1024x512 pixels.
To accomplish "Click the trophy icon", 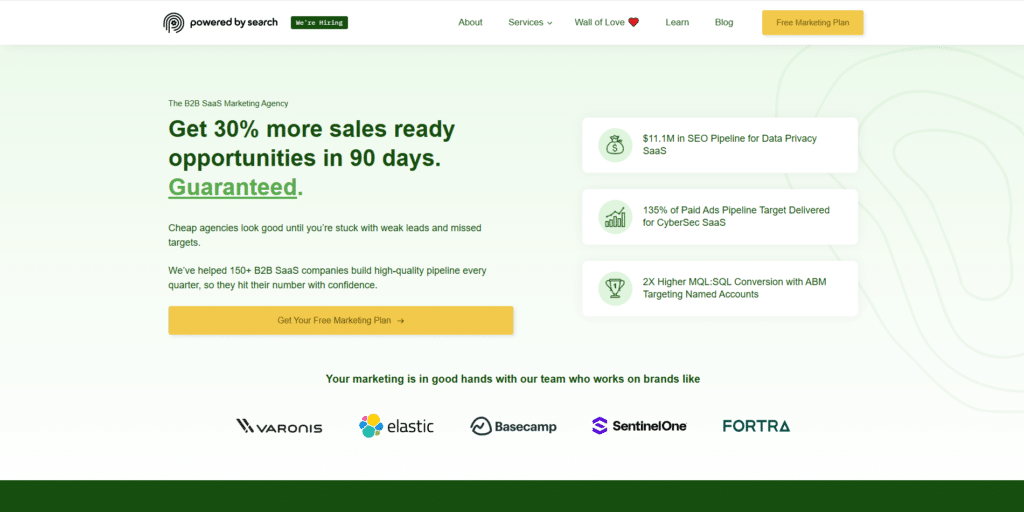I will click(615, 288).
